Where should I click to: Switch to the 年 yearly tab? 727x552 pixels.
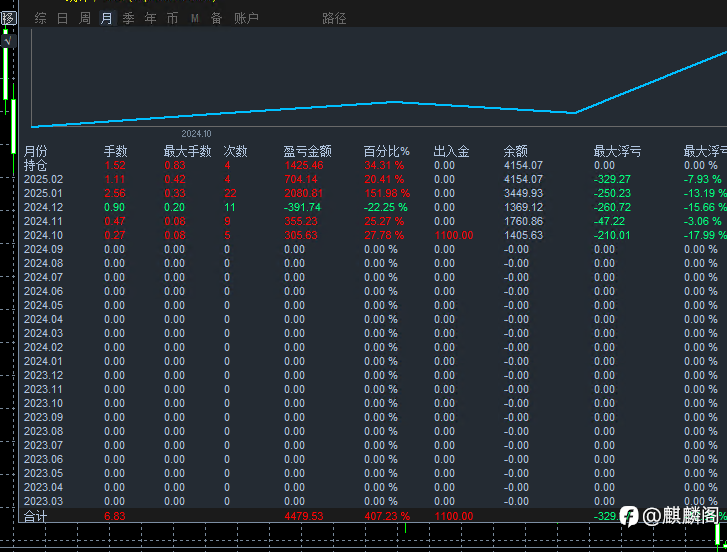click(x=150, y=18)
